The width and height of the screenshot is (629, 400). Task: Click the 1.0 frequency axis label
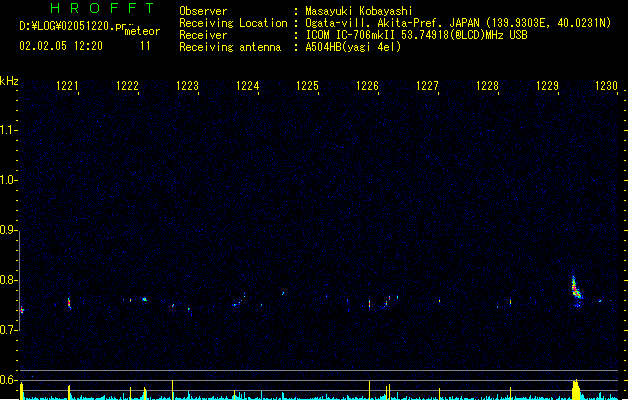coord(7,180)
